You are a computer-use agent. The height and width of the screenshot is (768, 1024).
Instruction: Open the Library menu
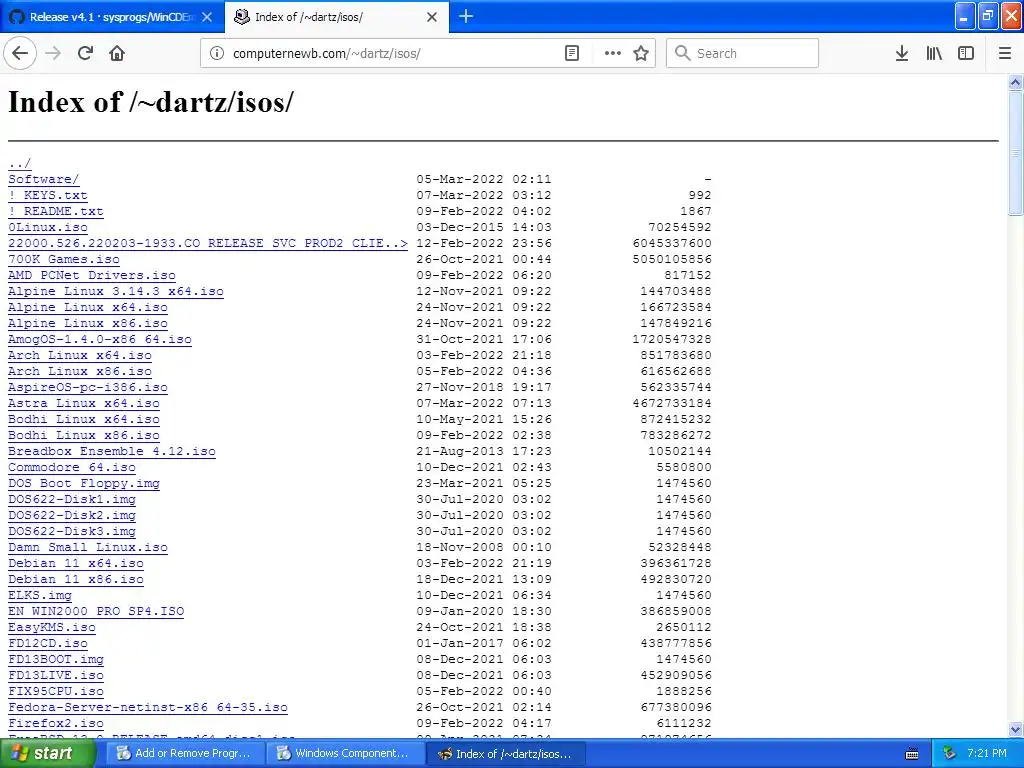point(934,53)
